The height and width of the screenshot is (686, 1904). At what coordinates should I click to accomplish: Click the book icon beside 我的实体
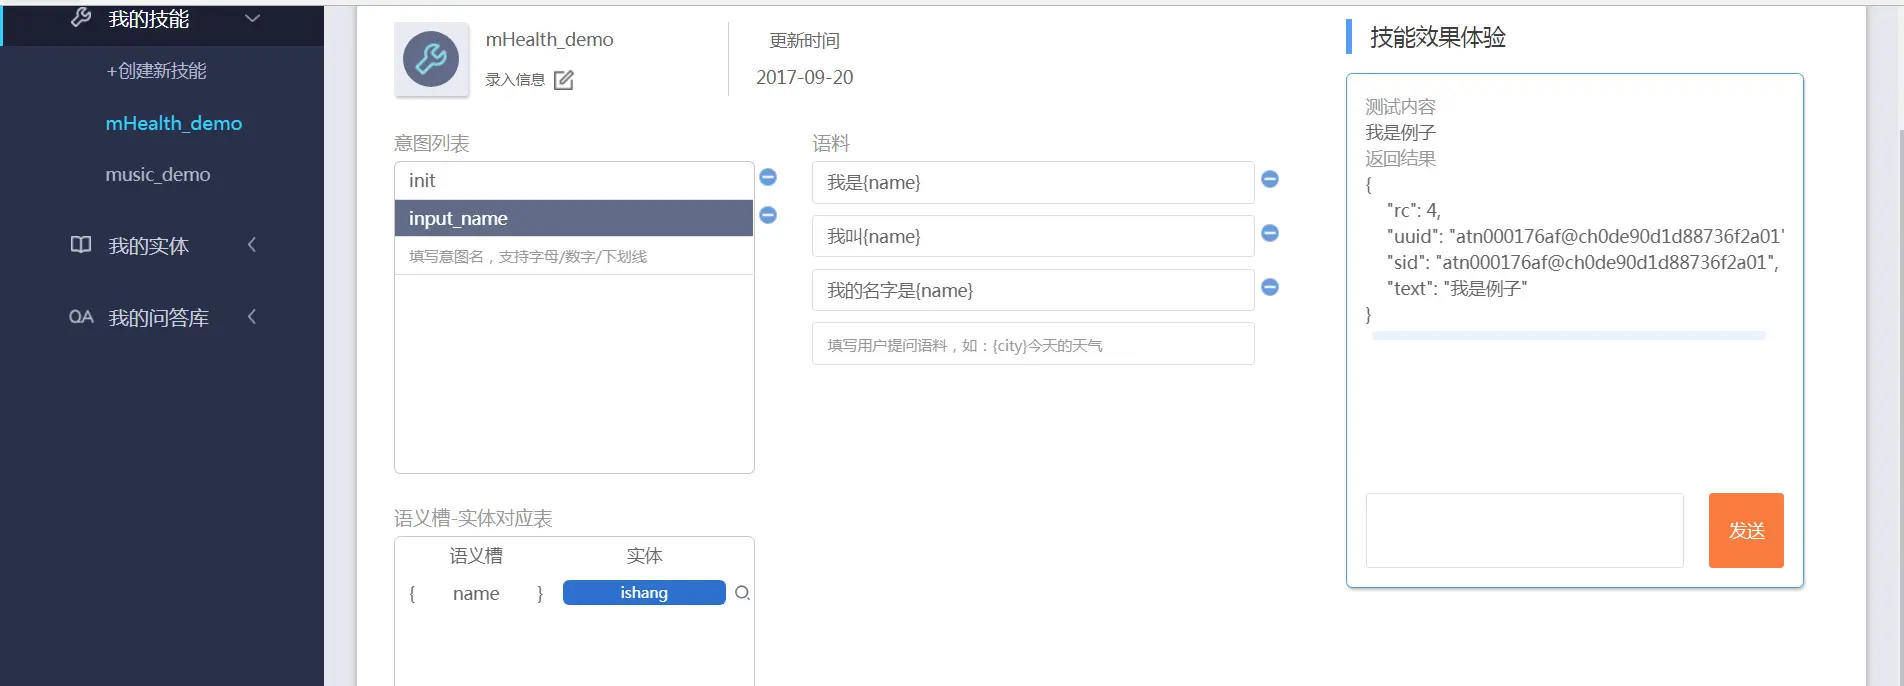pyautogui.click(x=81, y=245)
